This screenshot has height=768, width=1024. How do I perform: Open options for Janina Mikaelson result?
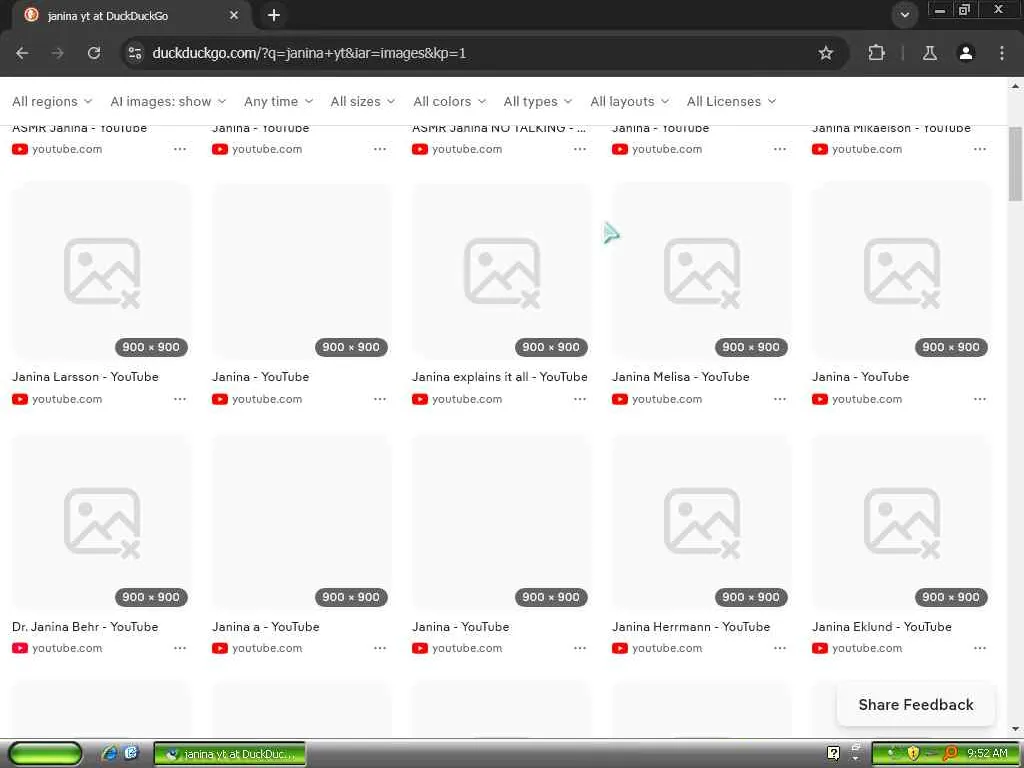(x=980, y=150)
